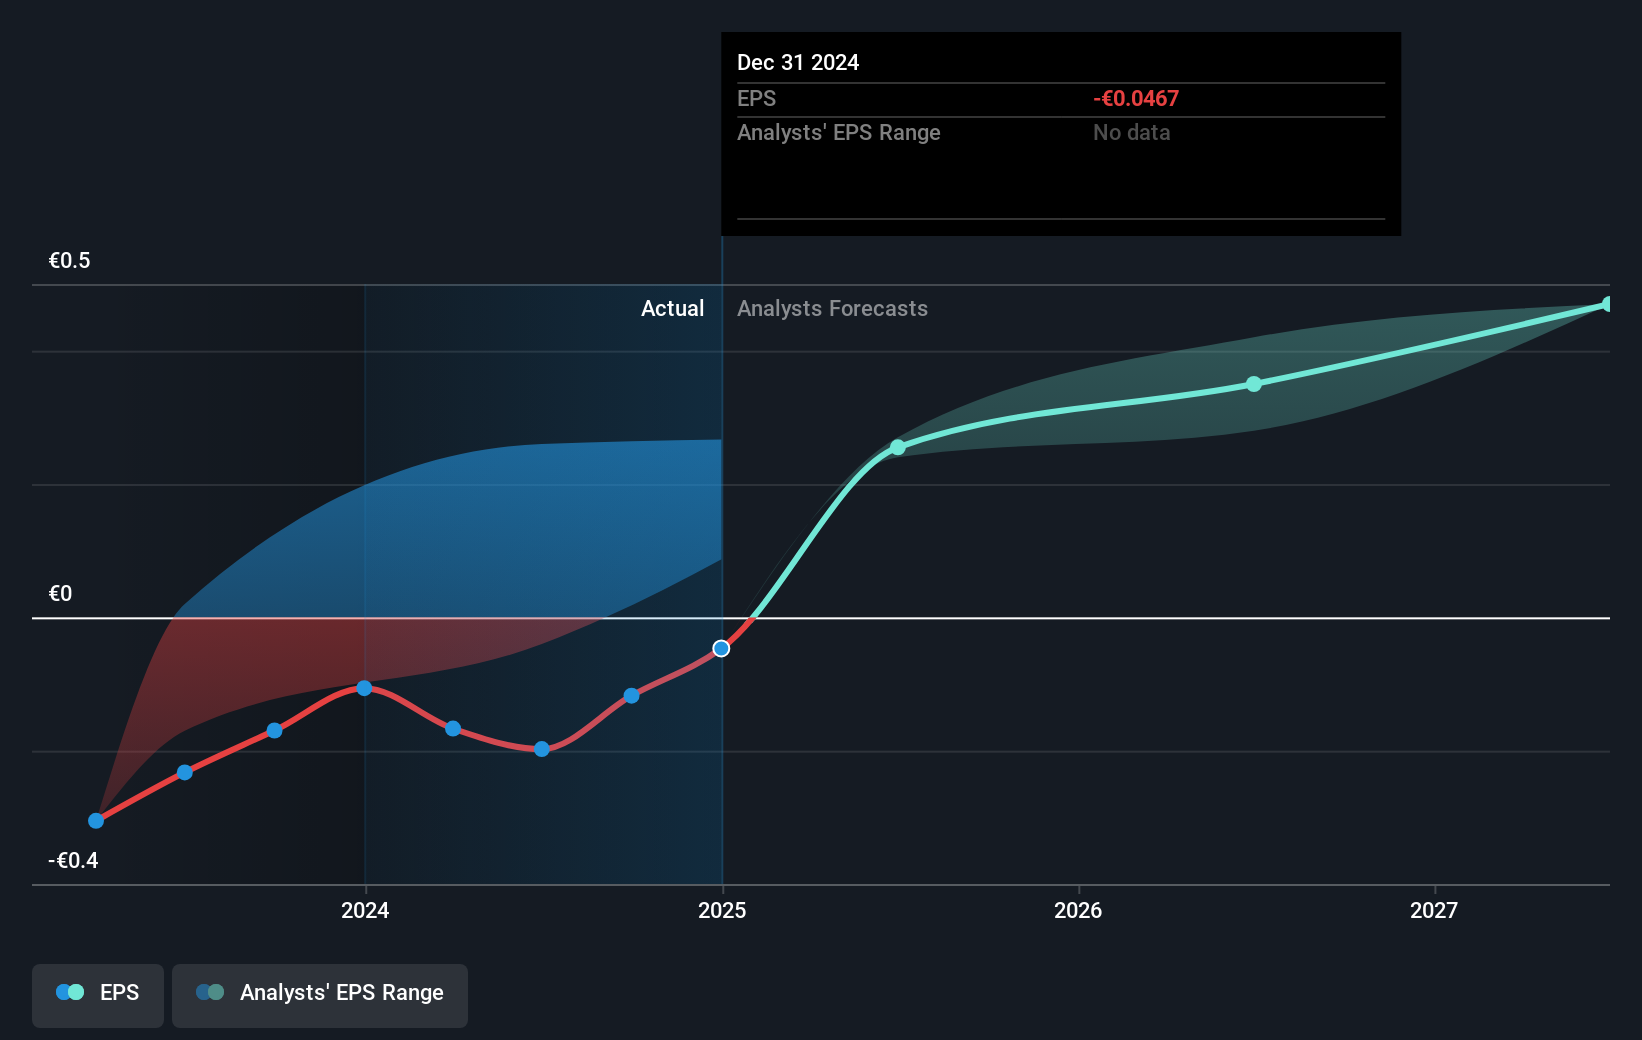Toggle the EPS series visibility
Viewport: 1642px width, 1040px height.
click(x=97, y=994)
